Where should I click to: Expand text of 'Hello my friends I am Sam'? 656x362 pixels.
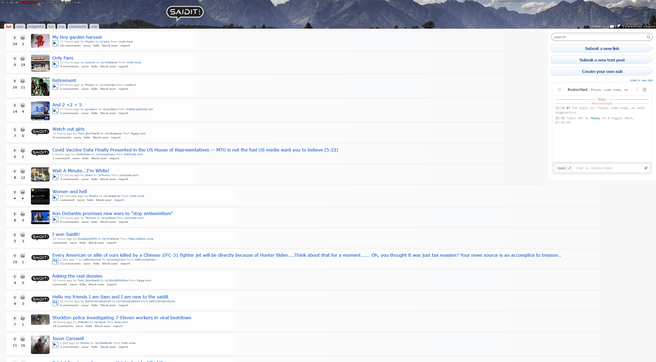[55, 303]
